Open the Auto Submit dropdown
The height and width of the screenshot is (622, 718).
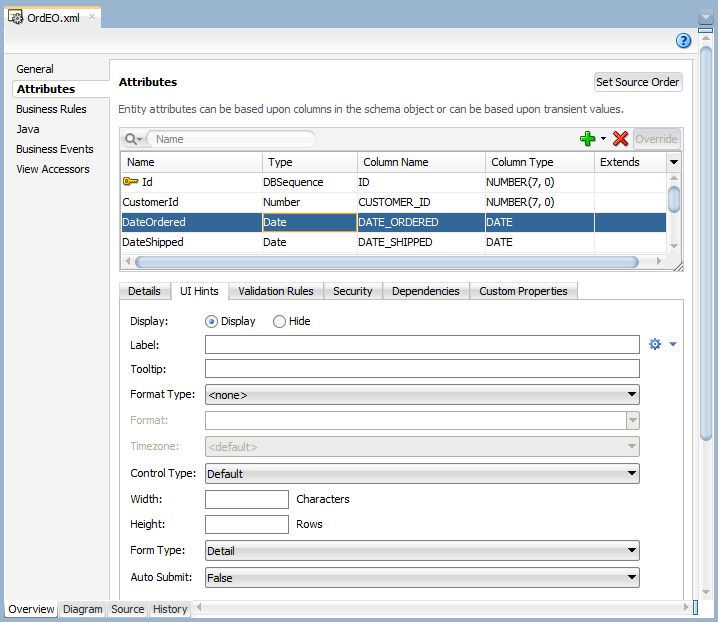[x=422, y=577]
